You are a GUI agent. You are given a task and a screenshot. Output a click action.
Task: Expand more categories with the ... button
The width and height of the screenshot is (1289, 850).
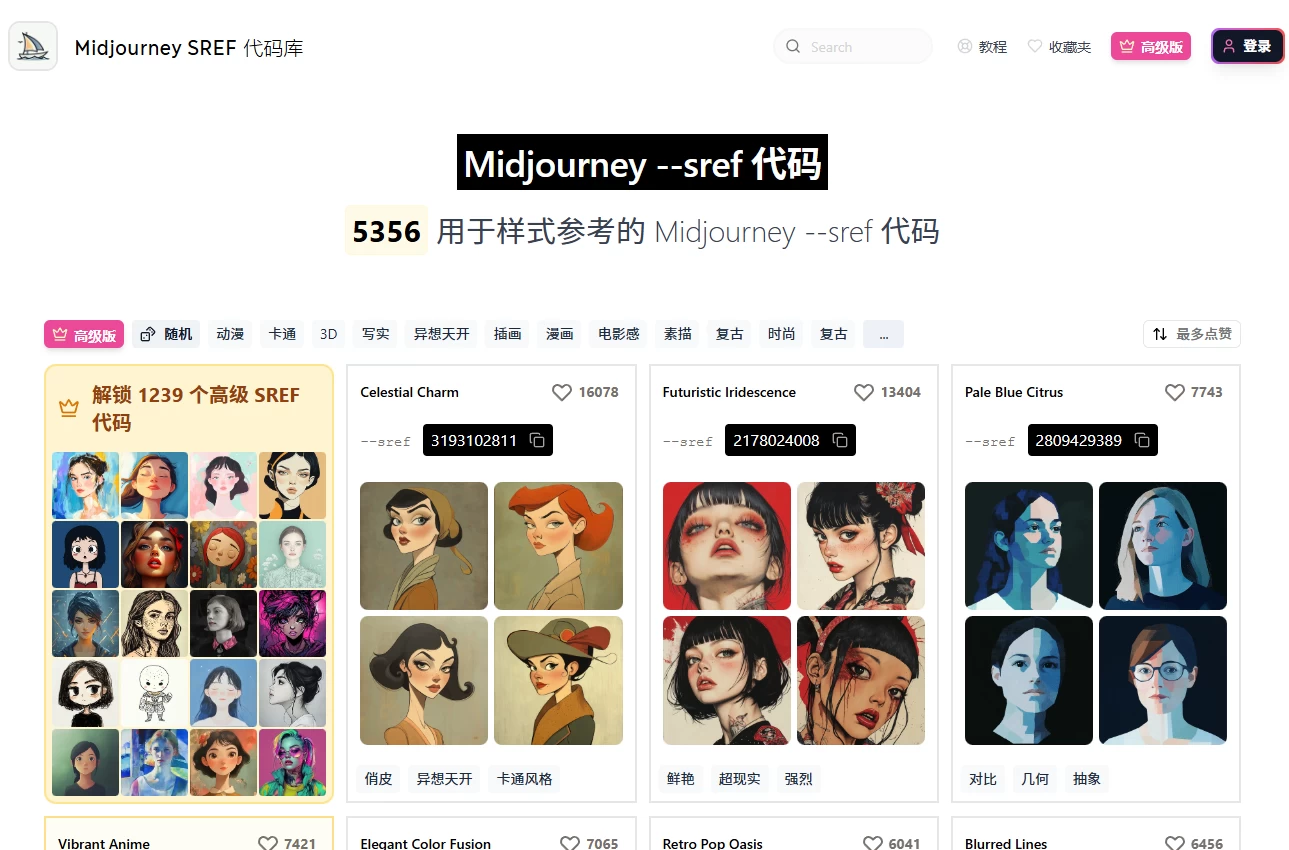883,334
